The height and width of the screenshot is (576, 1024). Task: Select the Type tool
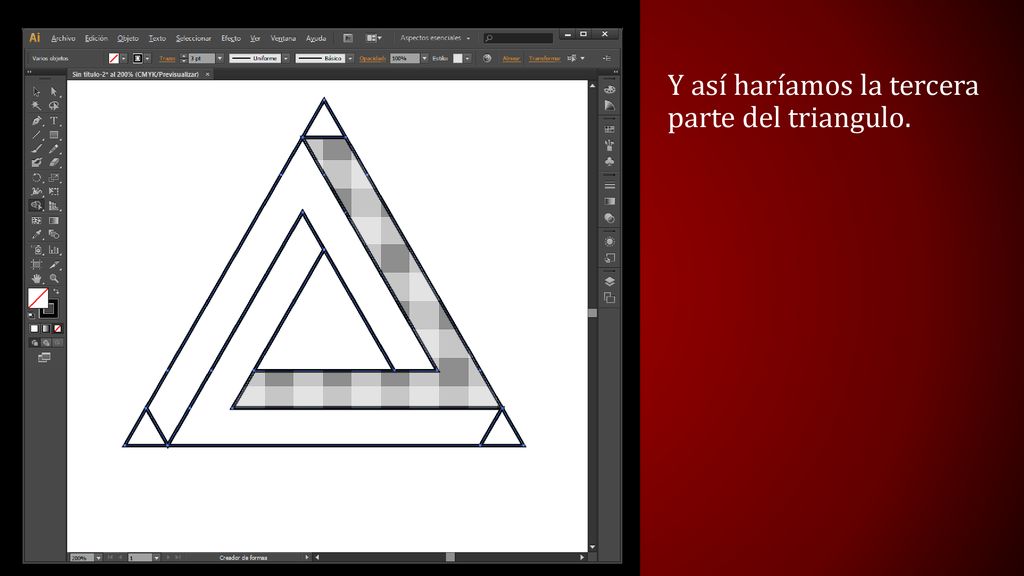[x=54, y=121]
